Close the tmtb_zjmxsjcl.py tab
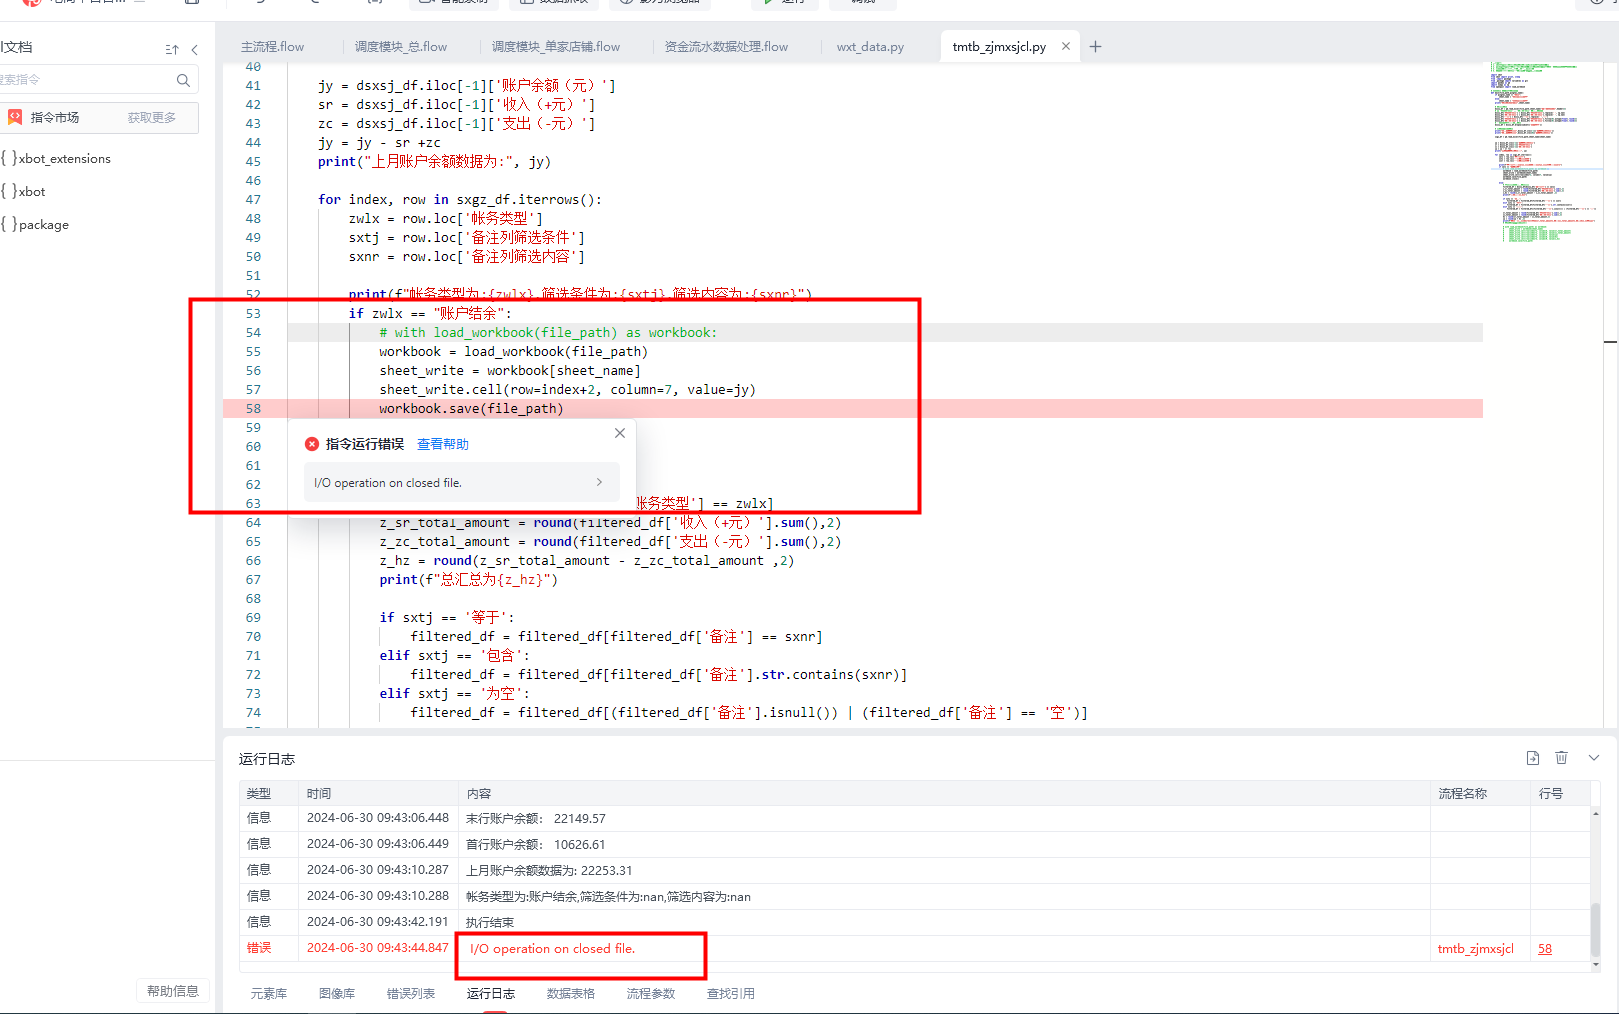Viewport: 1619px width, 1014px height. (1066, 46)
